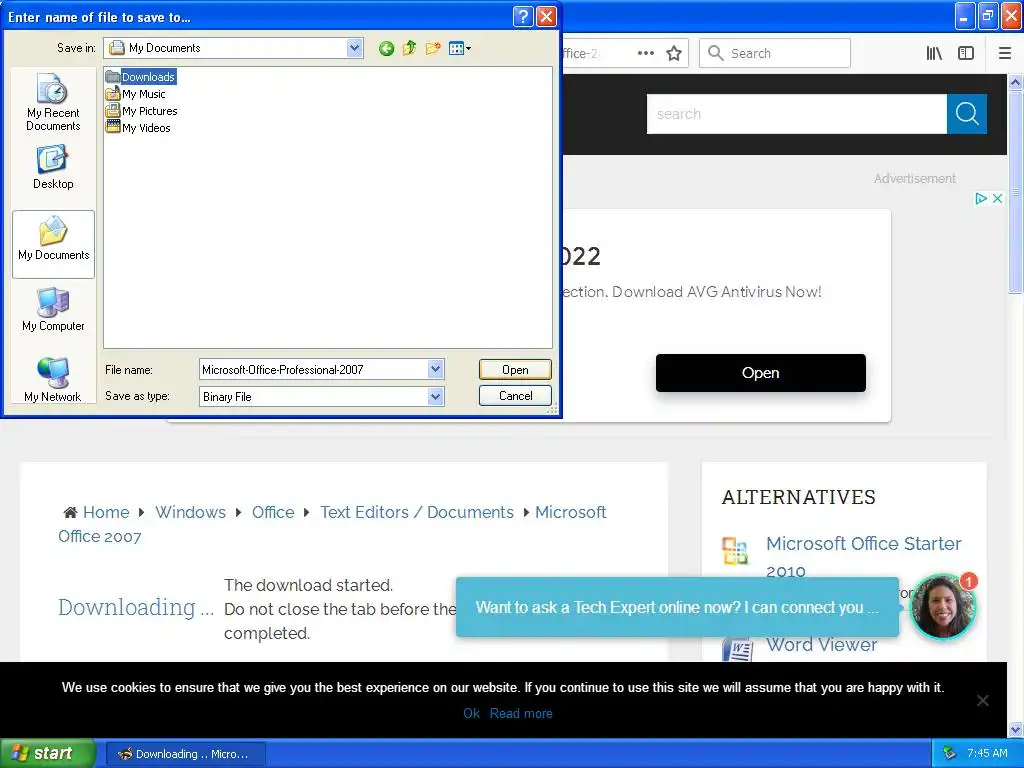The image size is (1024, 768).
Task: Select the My Videos folder
Action: click(138, 128)
